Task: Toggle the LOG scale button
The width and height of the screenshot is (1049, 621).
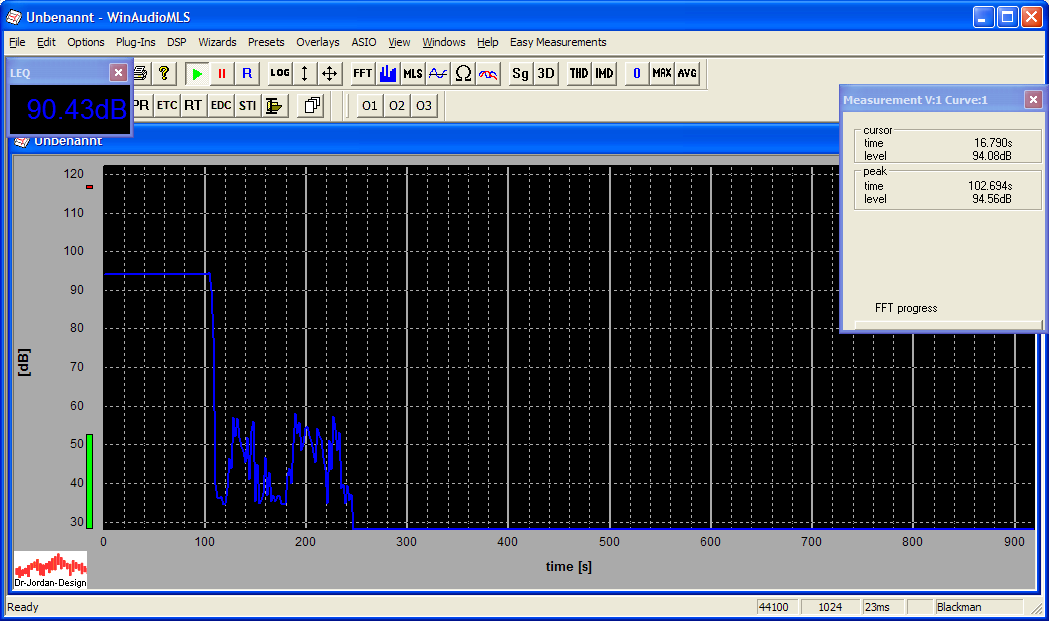Action: tap(280, 74)
